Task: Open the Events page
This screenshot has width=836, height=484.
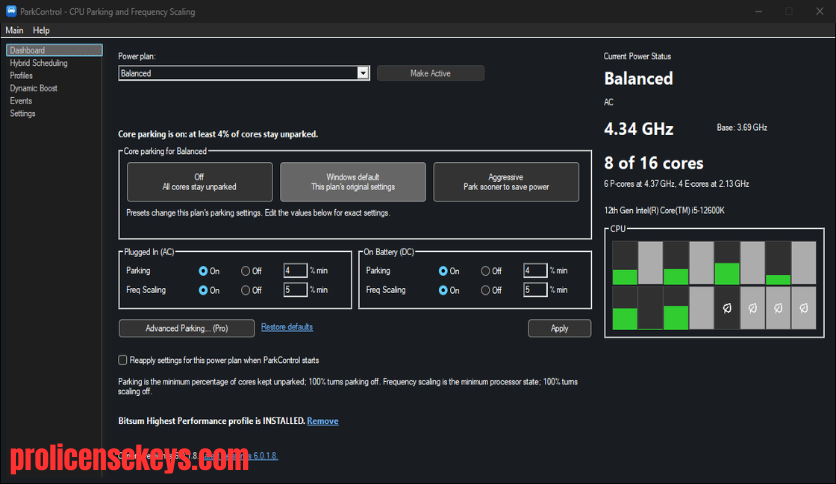Action: (x=21, y=101)
